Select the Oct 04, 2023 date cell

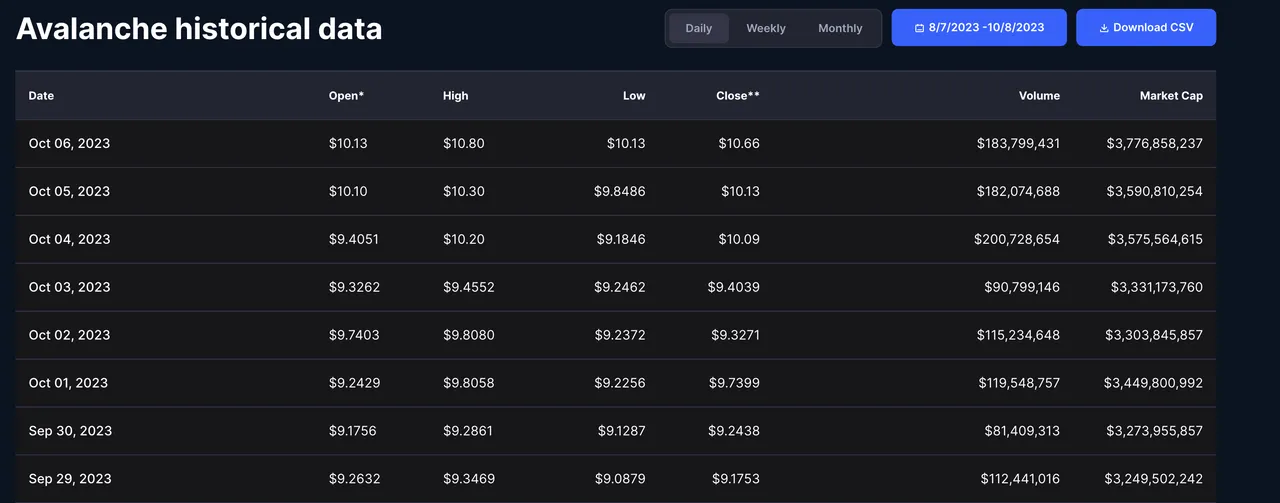(69, 240)
